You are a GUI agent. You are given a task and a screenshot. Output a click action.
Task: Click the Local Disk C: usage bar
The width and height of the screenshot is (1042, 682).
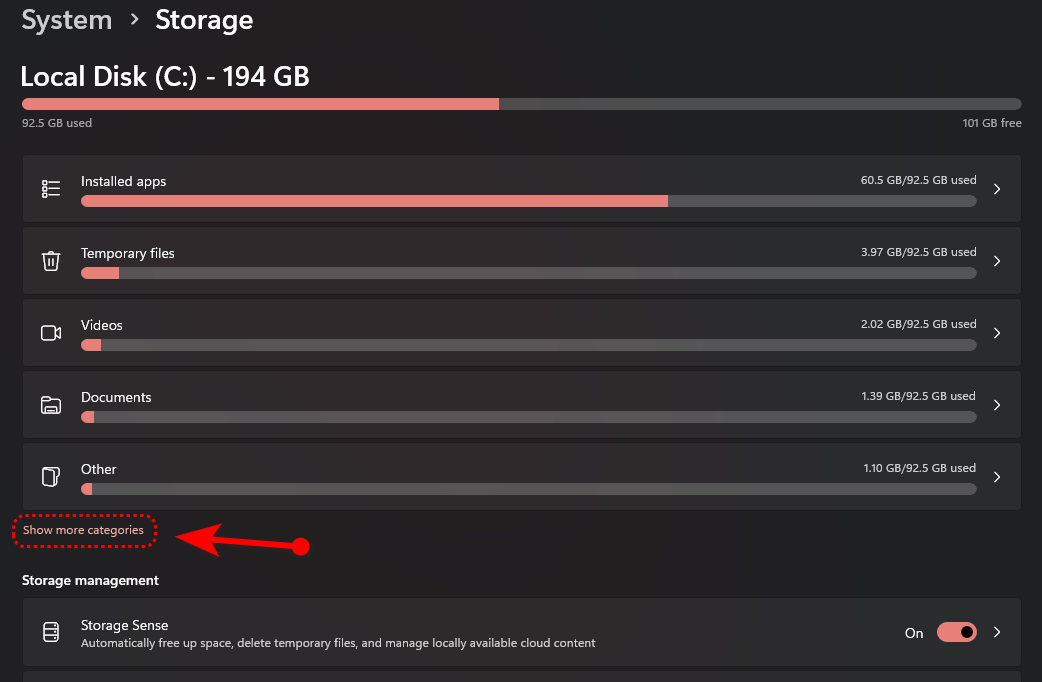521,104
